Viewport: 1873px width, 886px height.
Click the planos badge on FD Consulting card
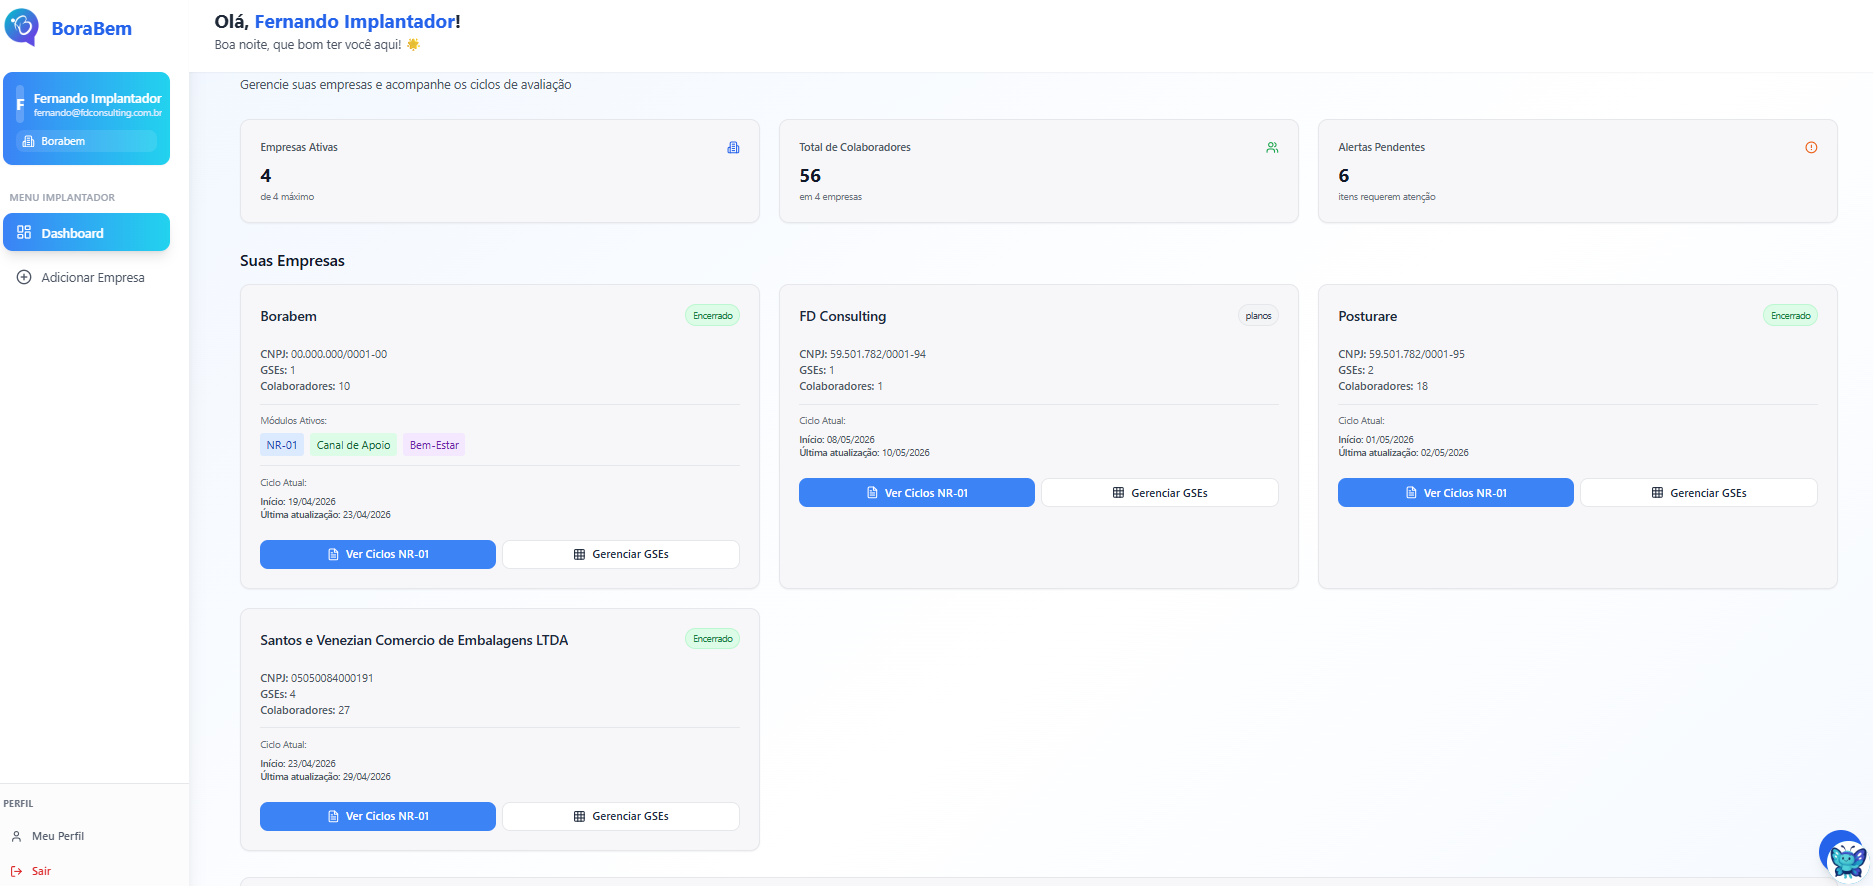tap(1259, 316)
